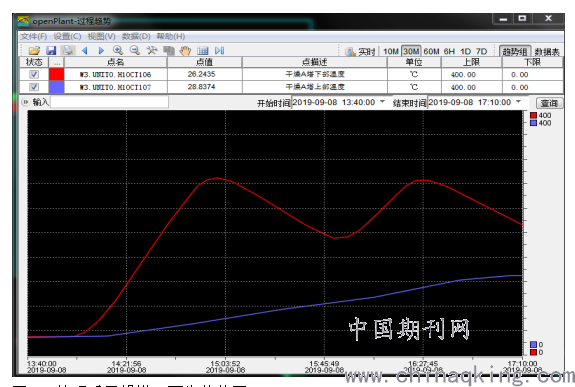The width and height of the screenshot is (575, 387).
Task: Switch to the 数据表 tab
Action: [547, 52]
